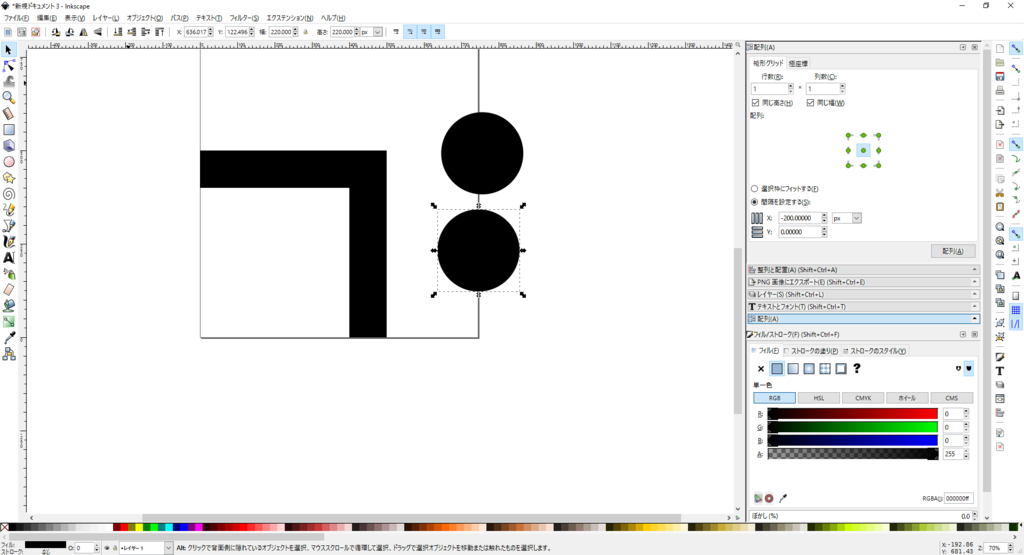This screenshot has width=1024, height=555.
Task: Click the alpha channel slider
Action: 853,454
